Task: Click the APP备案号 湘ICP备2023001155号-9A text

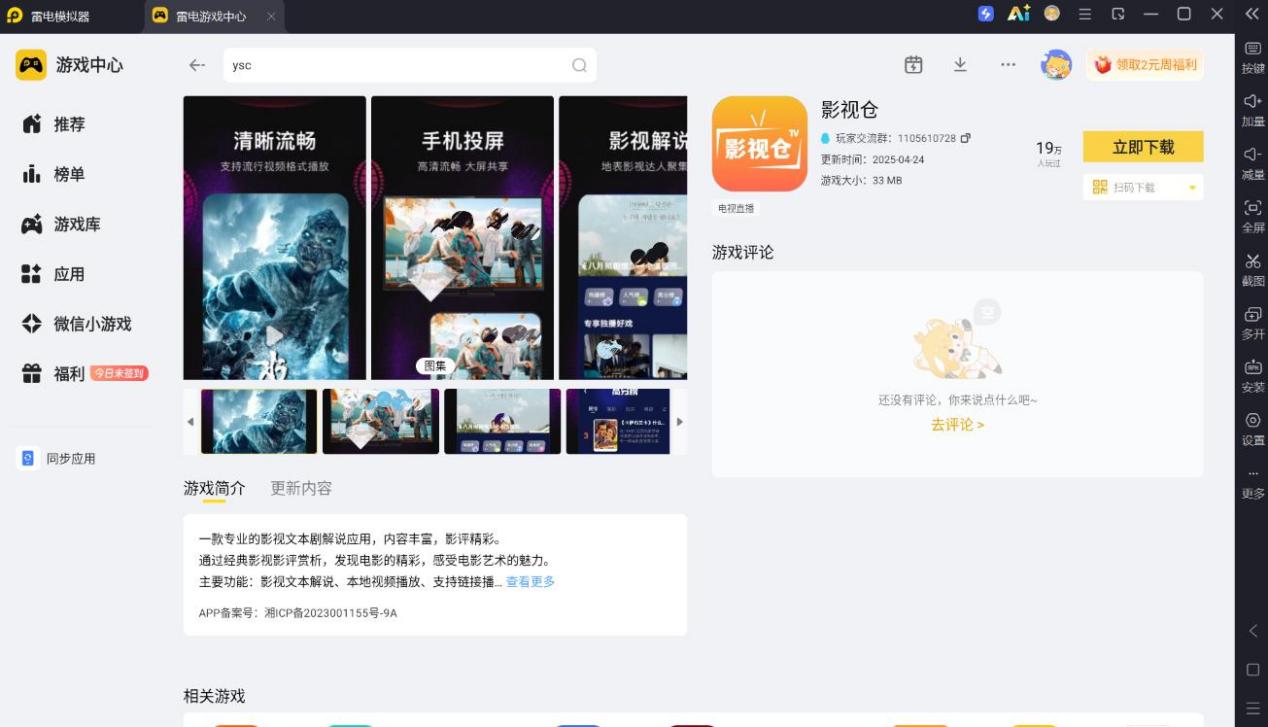Action: 298,613
